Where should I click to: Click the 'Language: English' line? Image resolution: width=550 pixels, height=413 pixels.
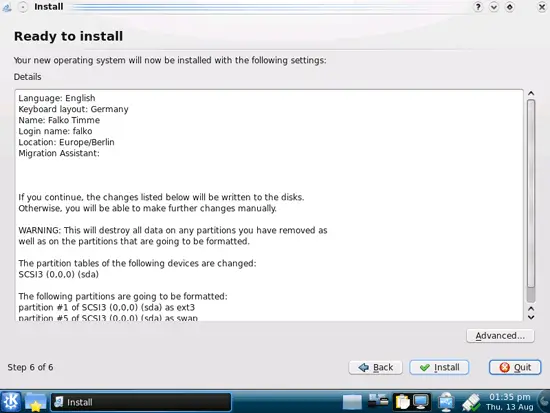(57, 98)
